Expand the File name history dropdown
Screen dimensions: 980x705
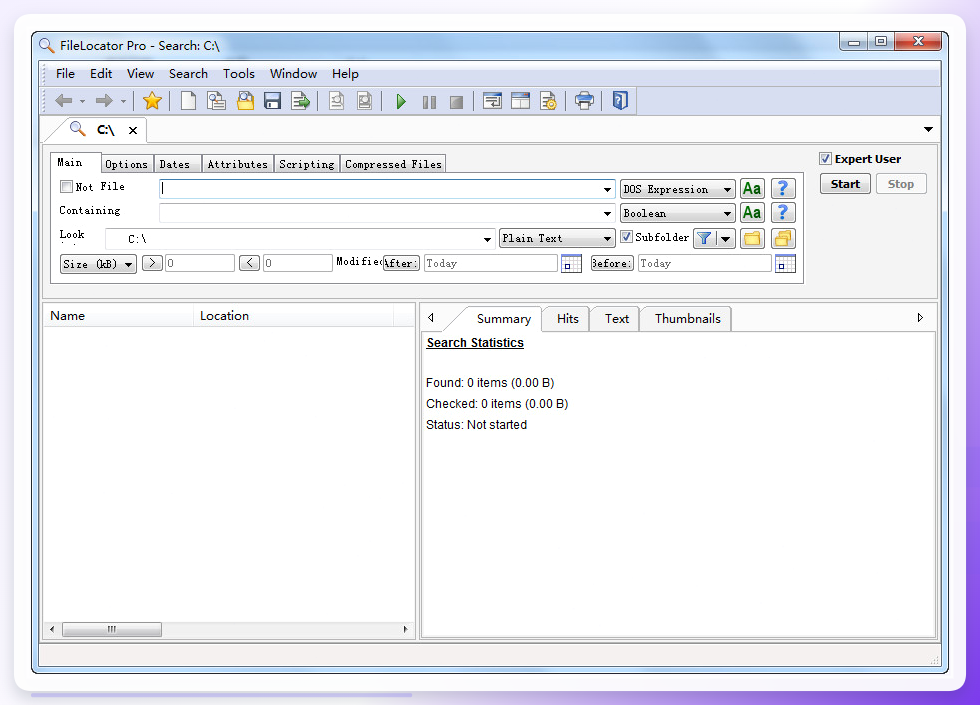click(x=607, y=189)
